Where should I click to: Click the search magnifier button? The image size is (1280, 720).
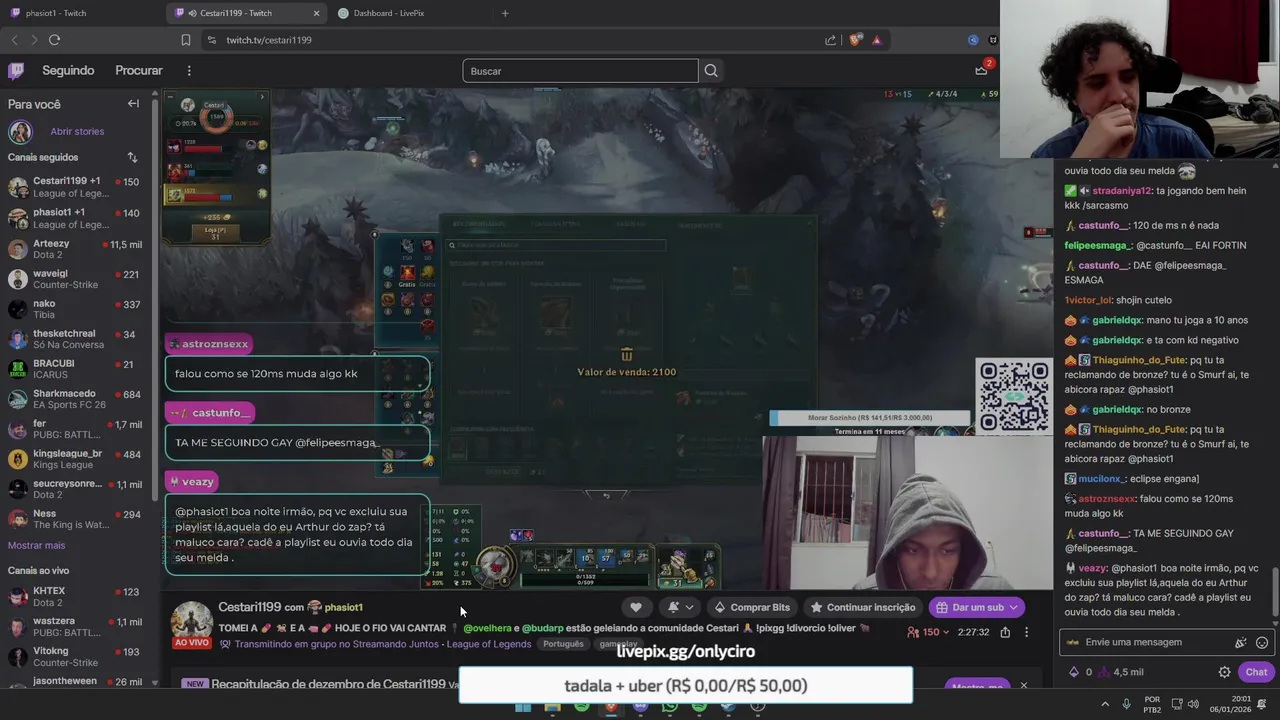click(711, 71)
